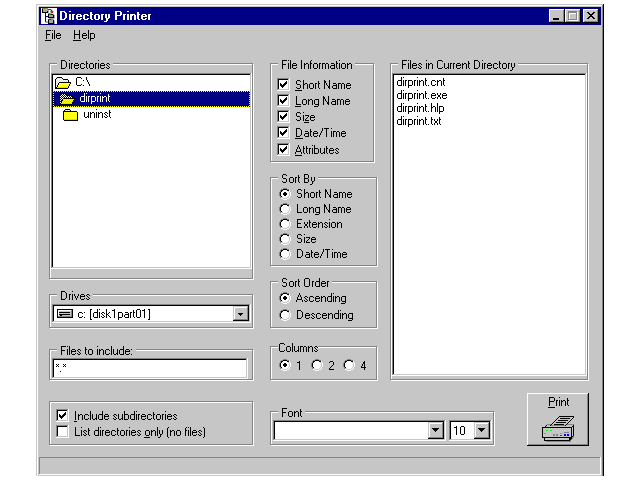640x480 pixels.
Task: Click the Files to include field
Action: (x=149, y=368)
